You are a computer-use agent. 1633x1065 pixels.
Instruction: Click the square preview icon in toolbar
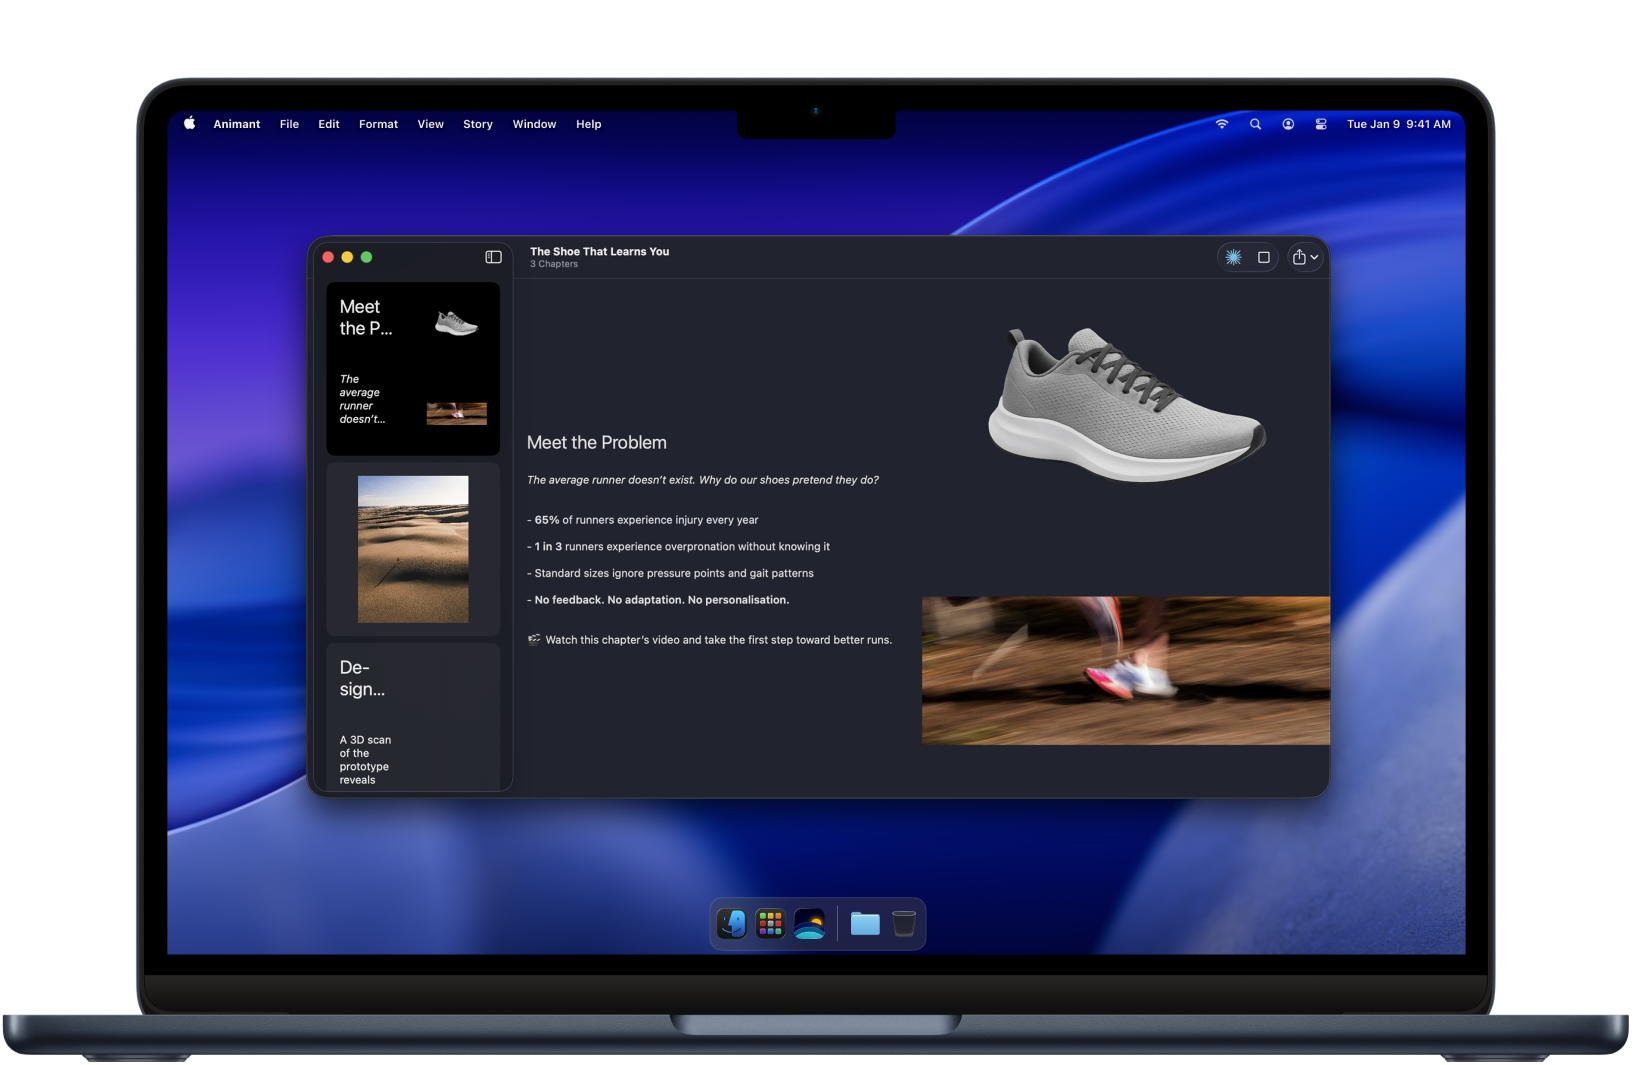[x=1264, y=257]
